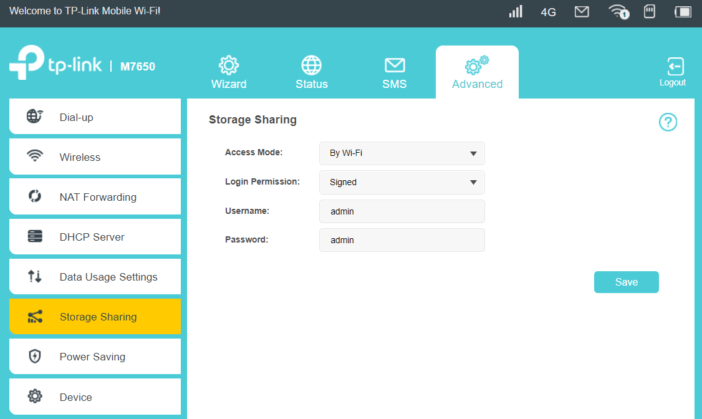Select Power Saving in sidebar
Viewport: 702px width, 419px height.
[95, 356]
